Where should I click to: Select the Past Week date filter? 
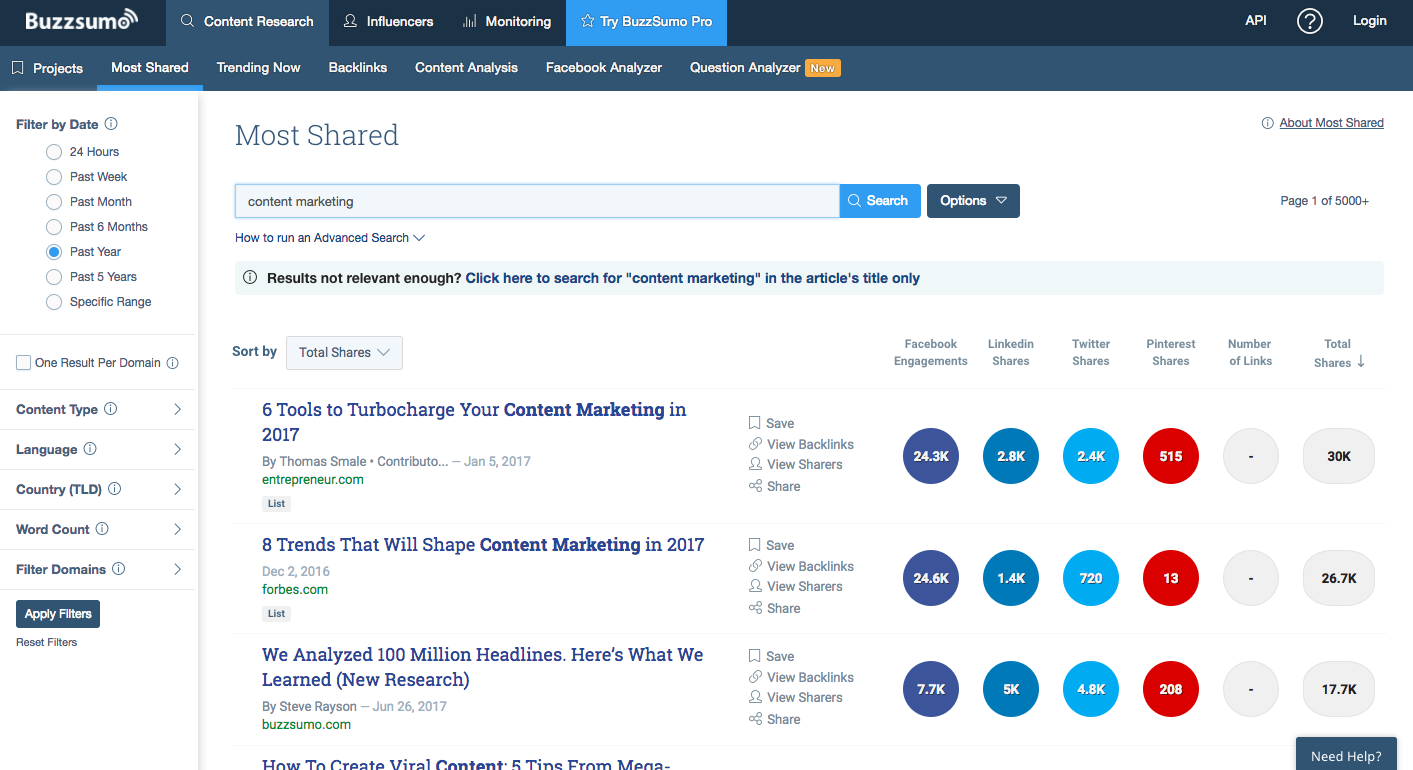pos(54,177)
